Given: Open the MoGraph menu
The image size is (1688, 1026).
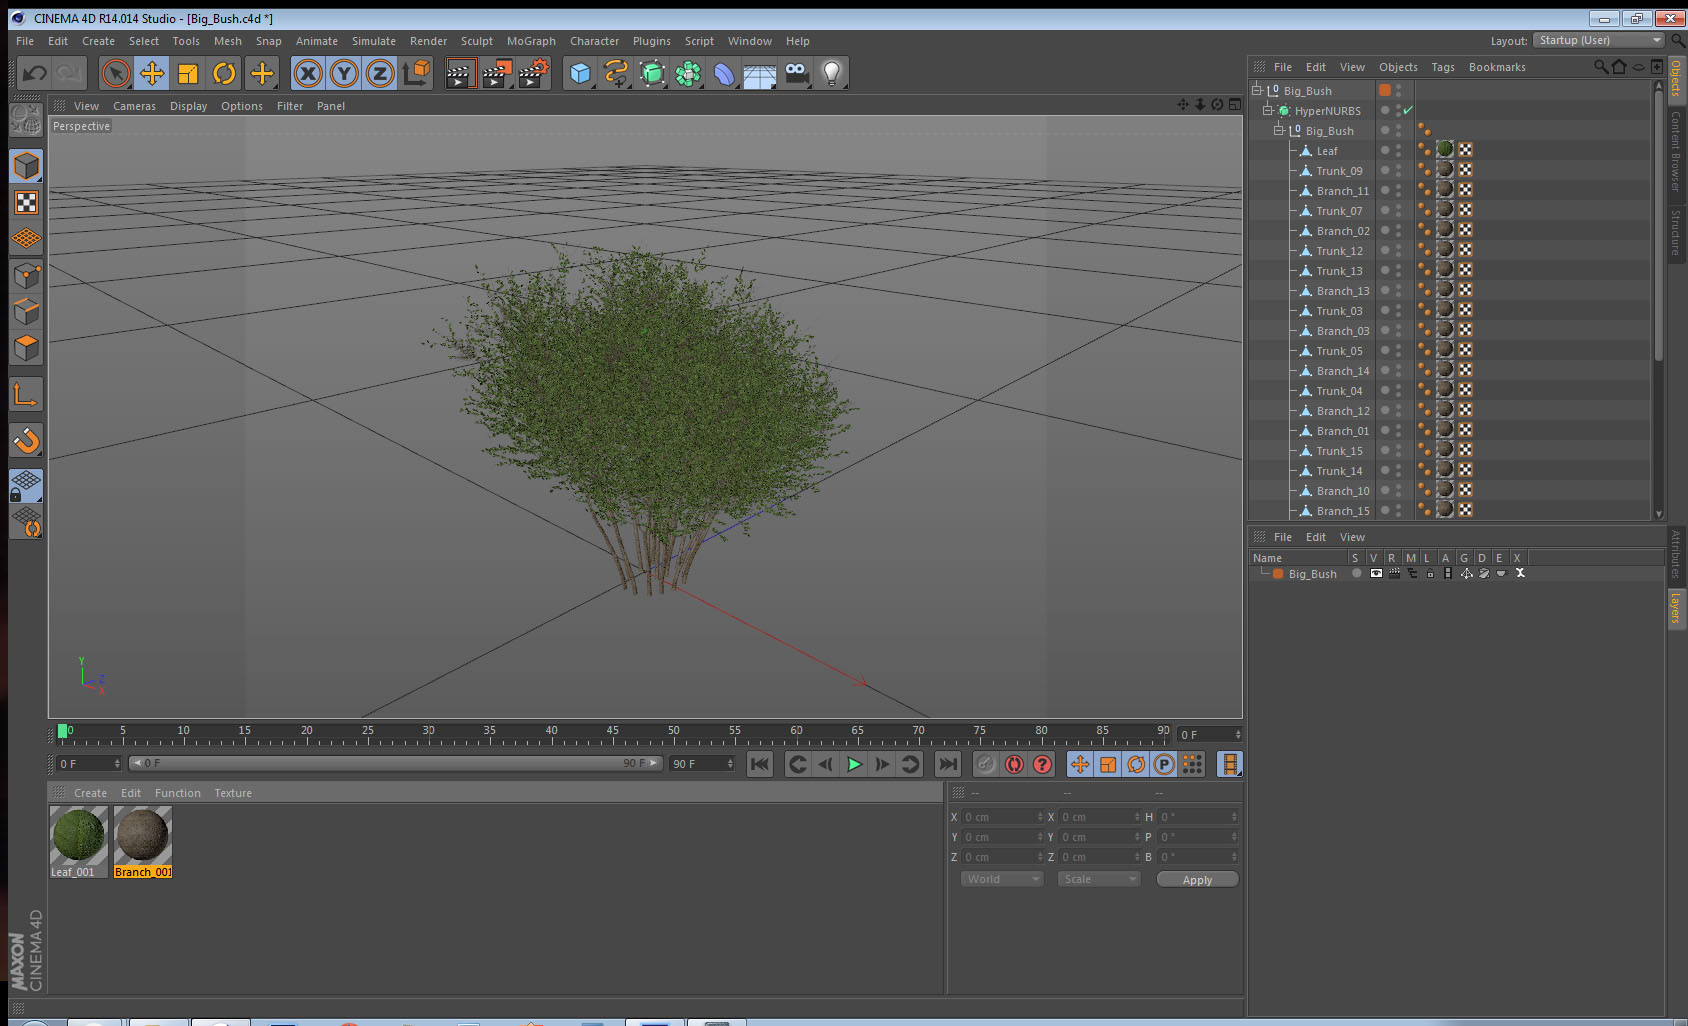Looking at the screenshot, I should 531,41.
